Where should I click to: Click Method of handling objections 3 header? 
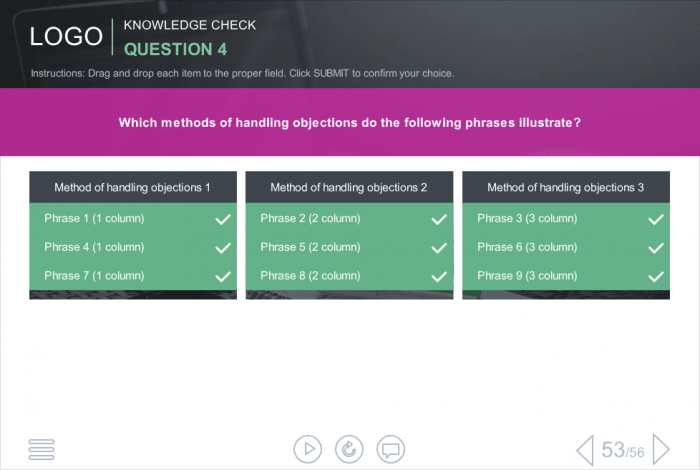pyautogui.click(x=566, y=187)
